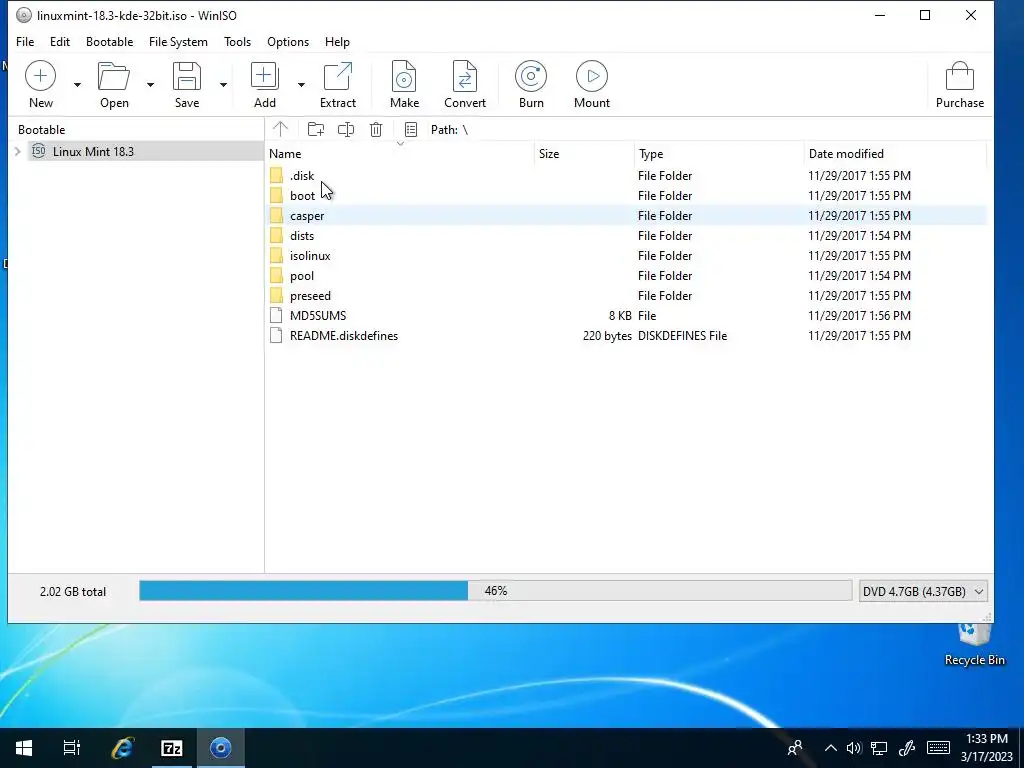Sort by the Type column header
Viewport: 1024px width, 768px height.
(x=719, y=154)
